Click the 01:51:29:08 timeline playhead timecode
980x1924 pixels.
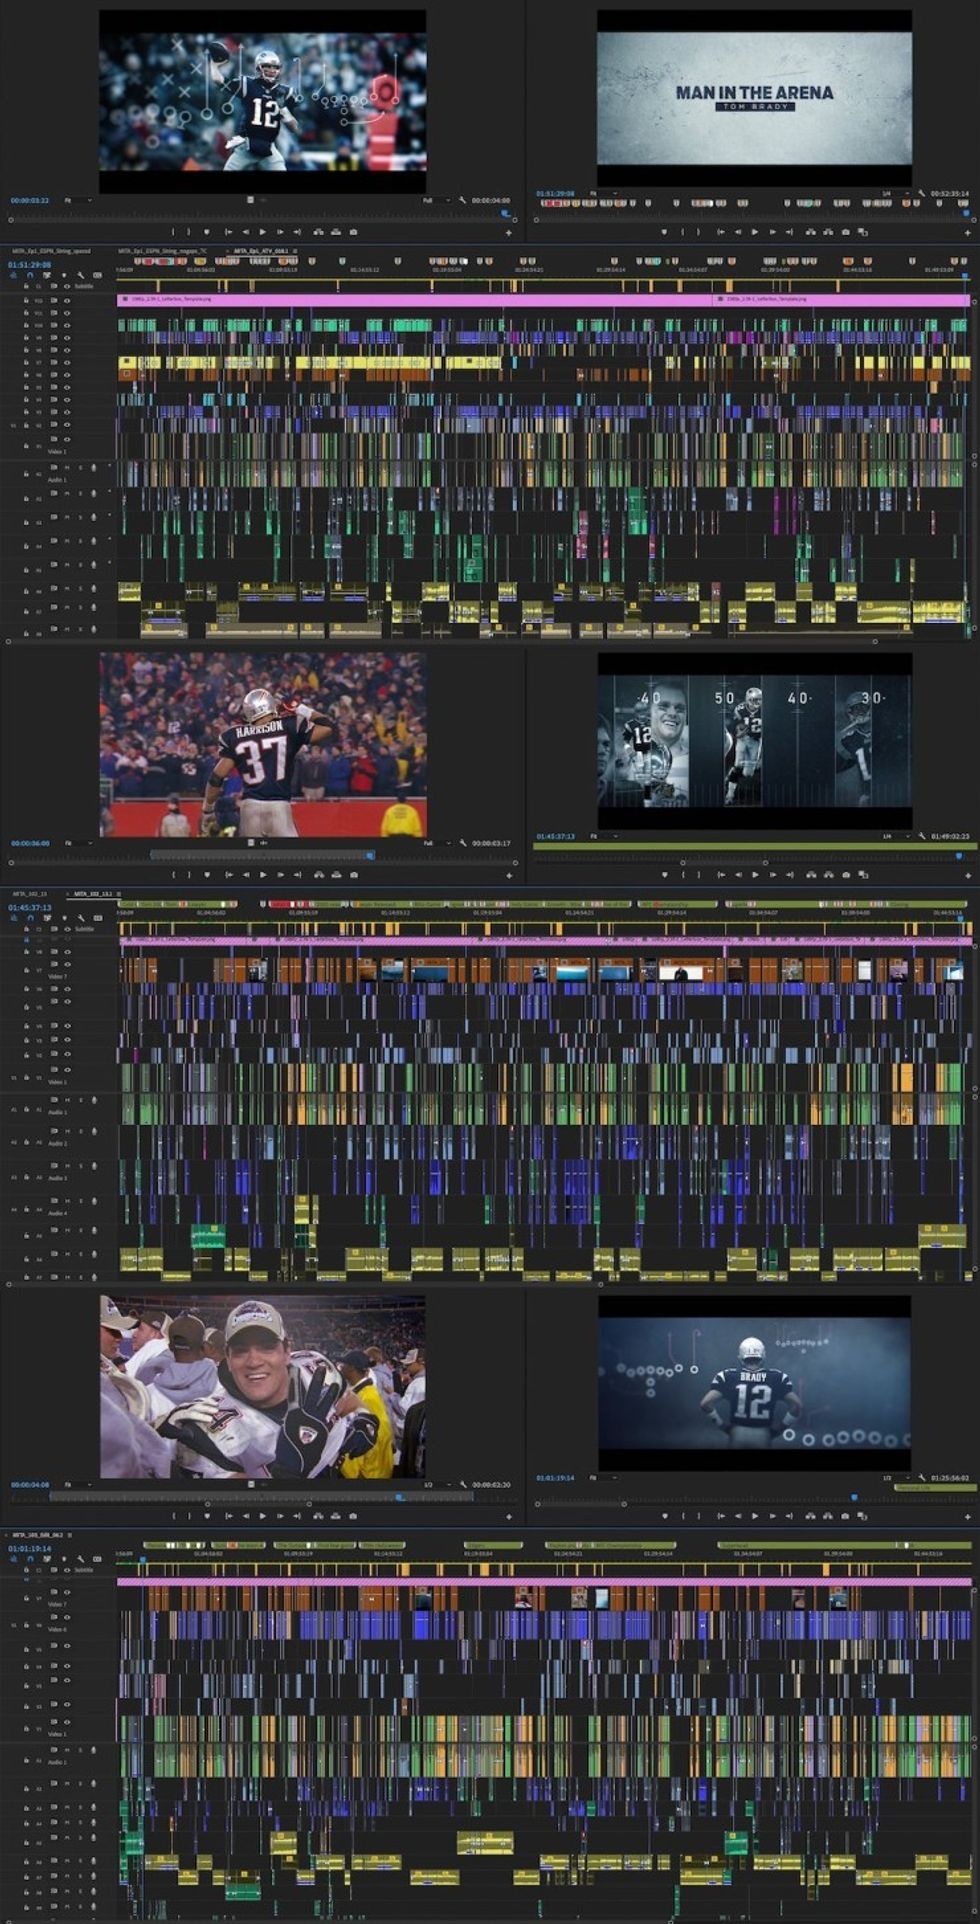point(29,265)
